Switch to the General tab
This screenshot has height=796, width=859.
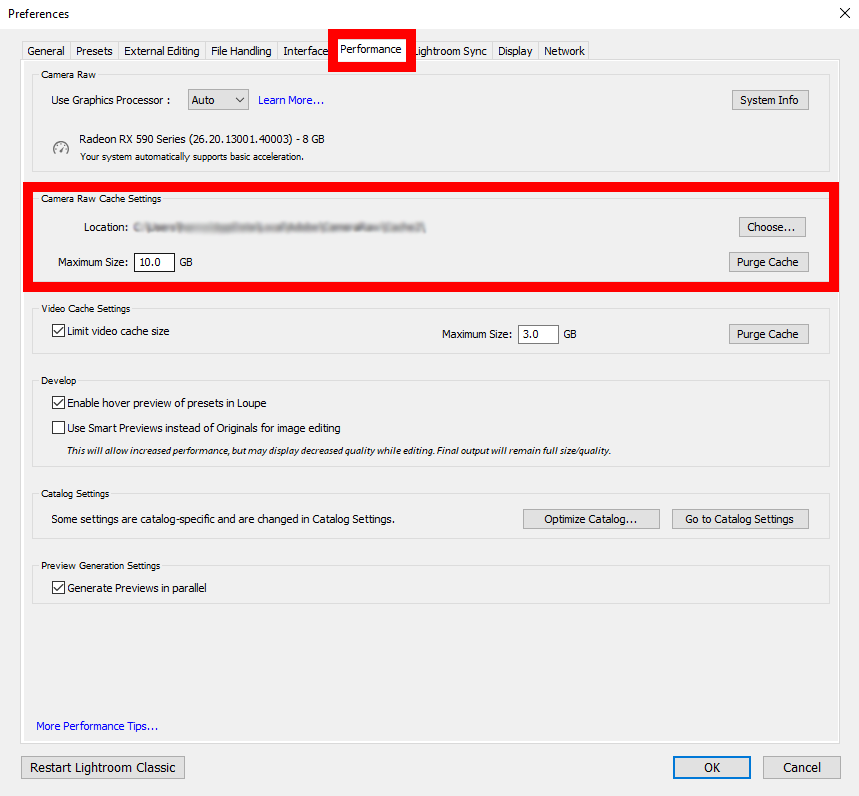click(x=46, y=51)
